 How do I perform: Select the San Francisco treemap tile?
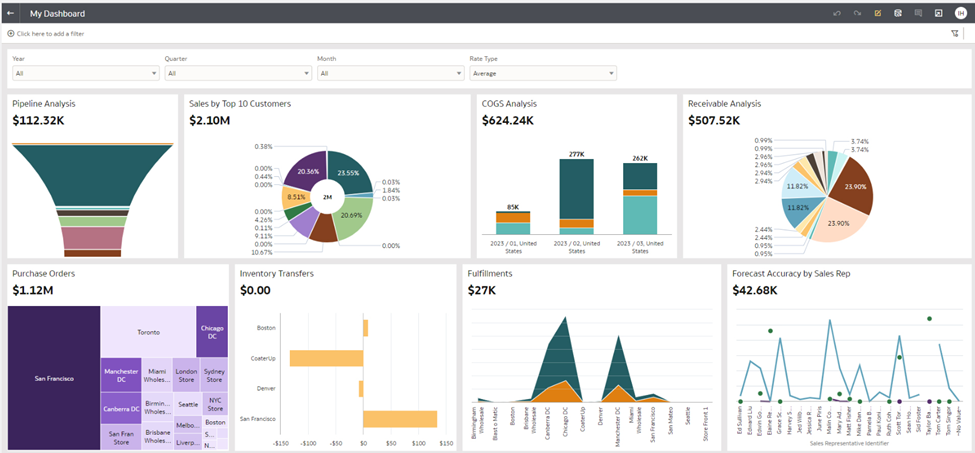click(x=54, y=378)
